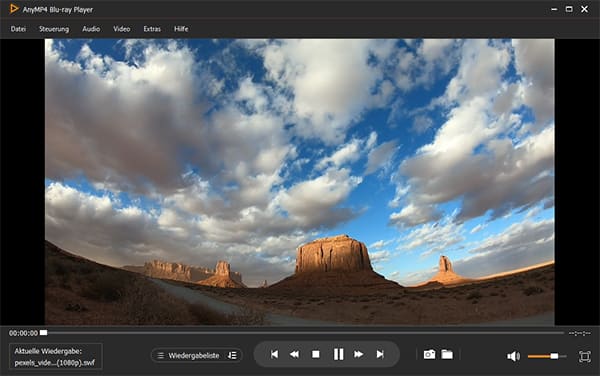The height and width of the screenshot is (376, 600).
Task: Mute the speaker volume icon
Action: [x=513, y=356]
